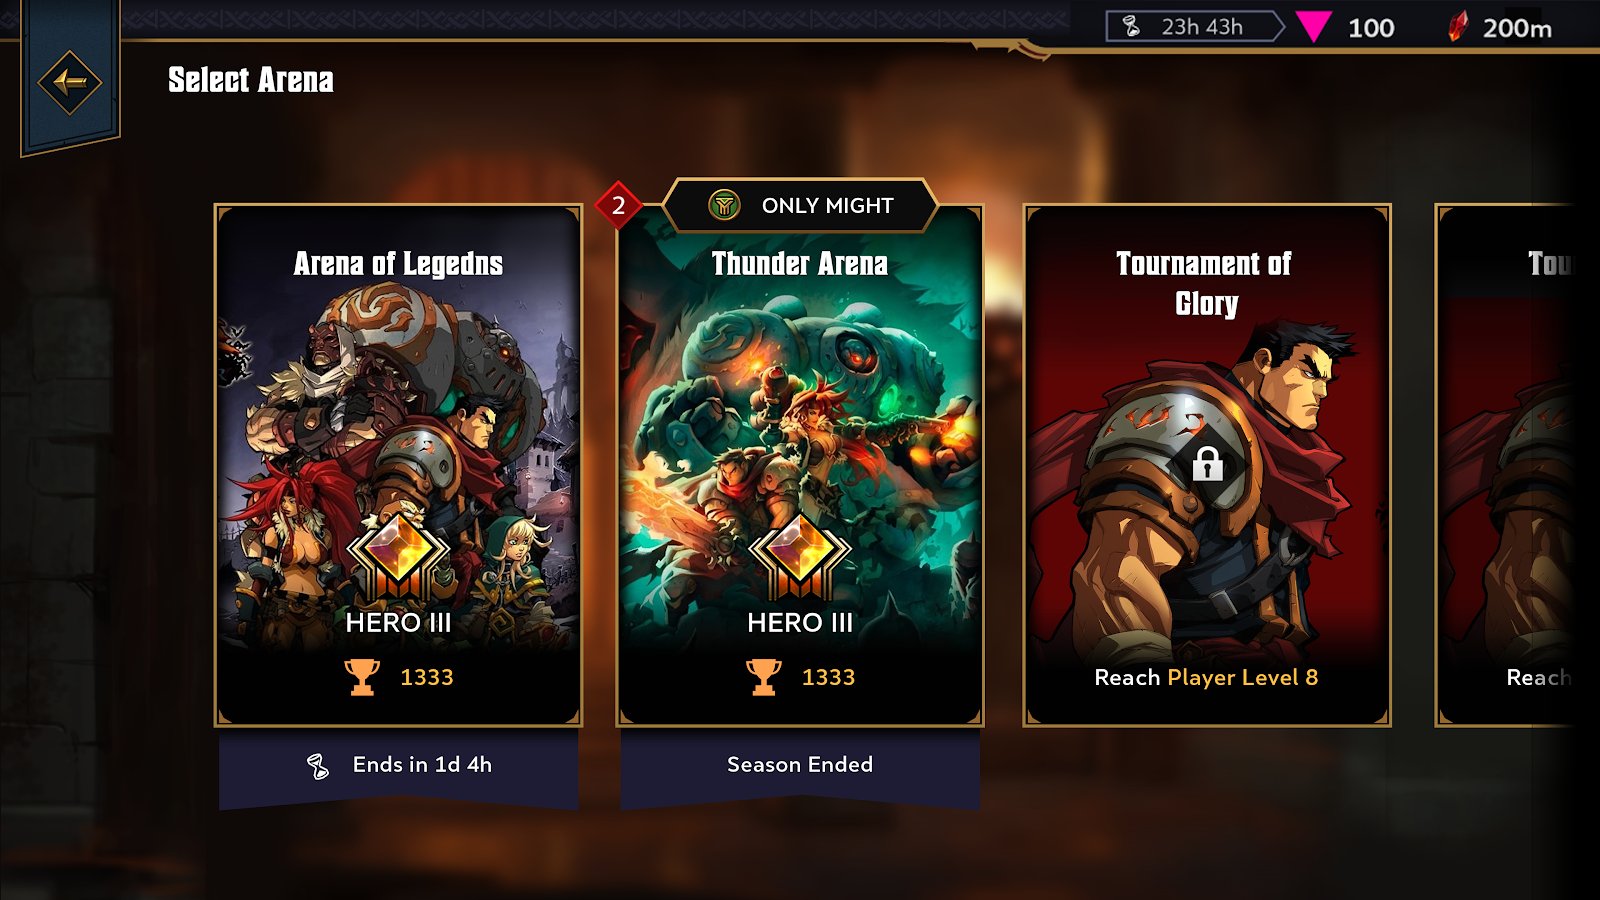Screen dimensions: 1600x900
Task: Click the red crystal currency icon
Action: tap(1459, 27)
